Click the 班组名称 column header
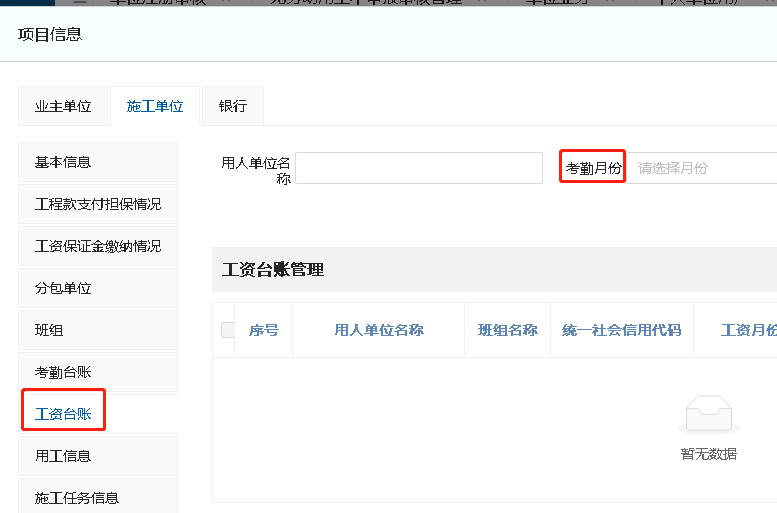The height and width of the screenshot is (513, 777). pos(507,330)
